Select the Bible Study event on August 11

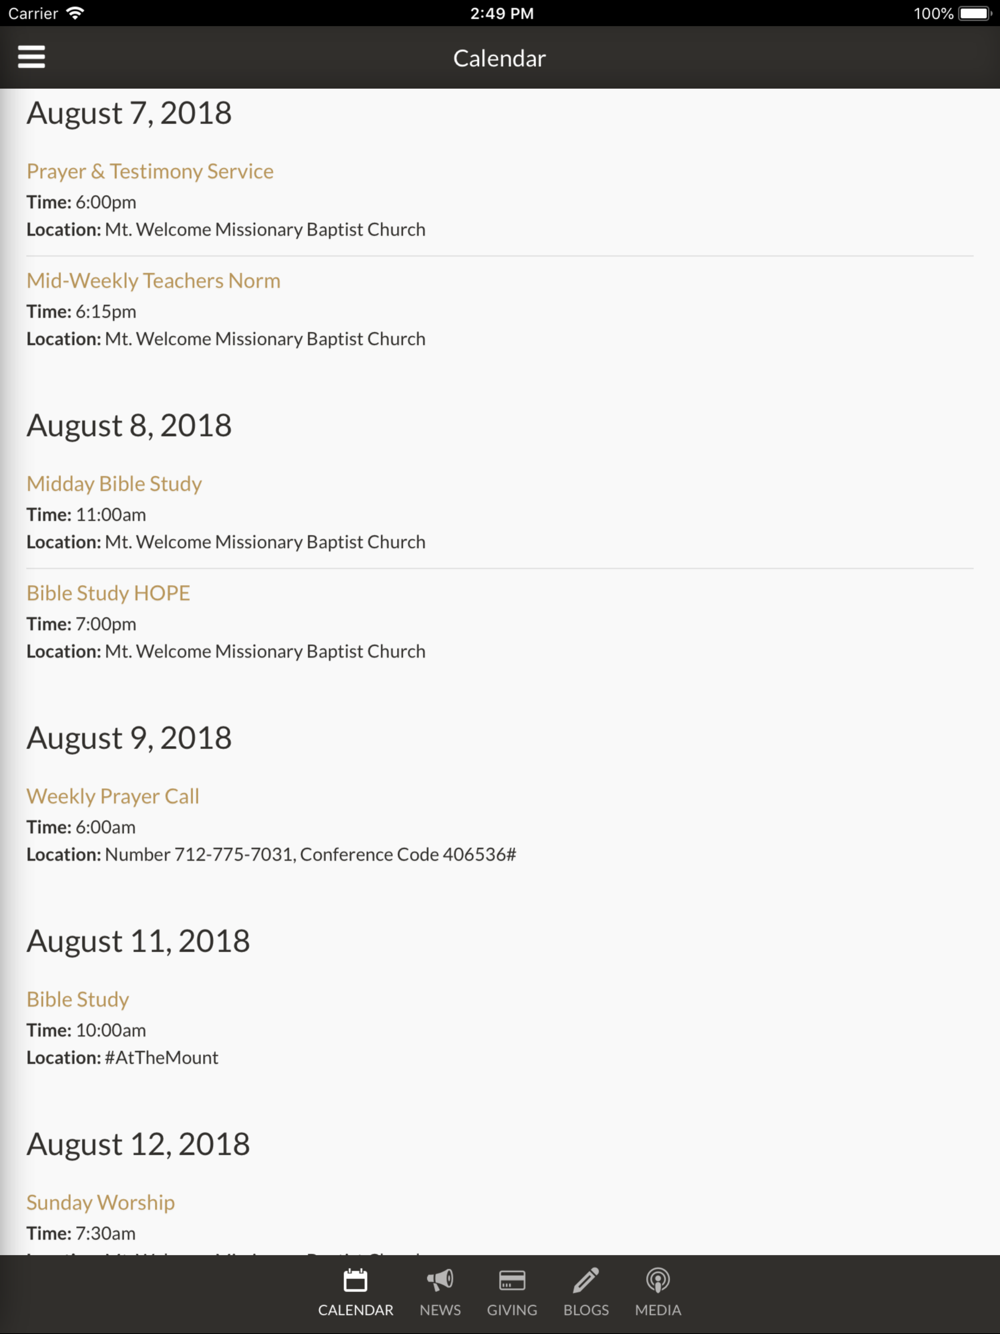click(78, 999)
